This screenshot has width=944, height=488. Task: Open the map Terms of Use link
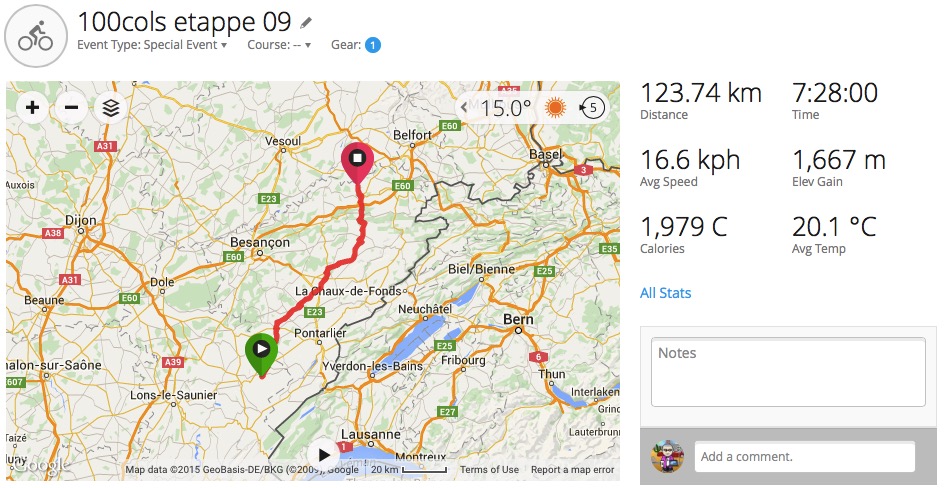coord(489,470)
